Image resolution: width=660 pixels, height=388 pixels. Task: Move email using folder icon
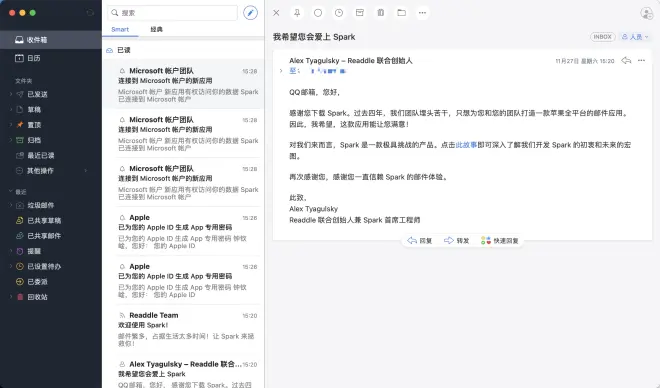point(402,13)
